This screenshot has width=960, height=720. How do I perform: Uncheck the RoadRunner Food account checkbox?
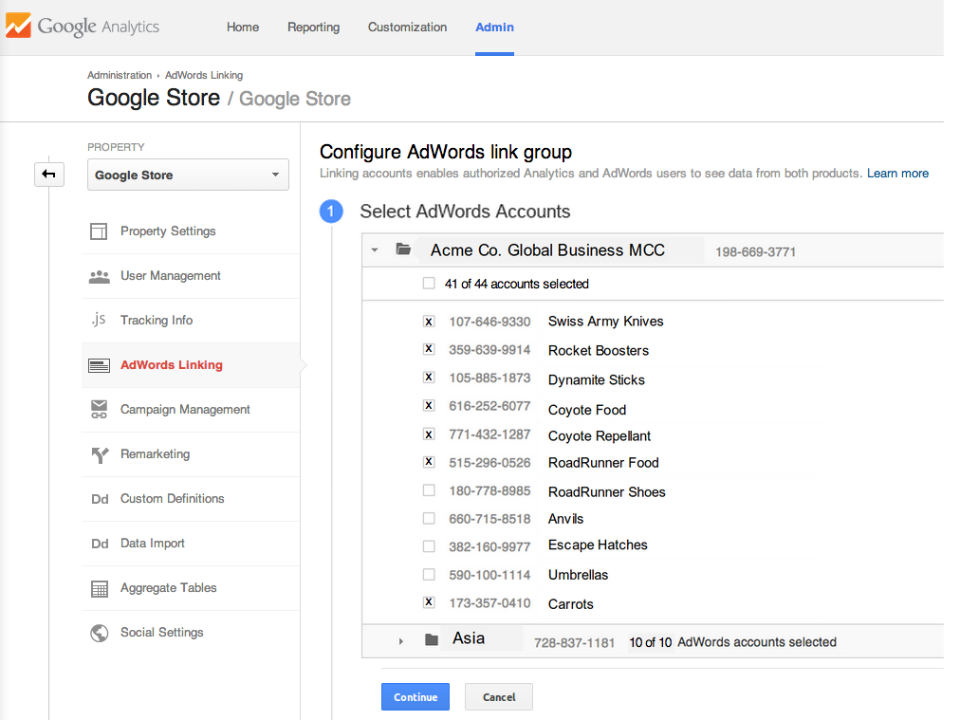click(x=429, y=462)
